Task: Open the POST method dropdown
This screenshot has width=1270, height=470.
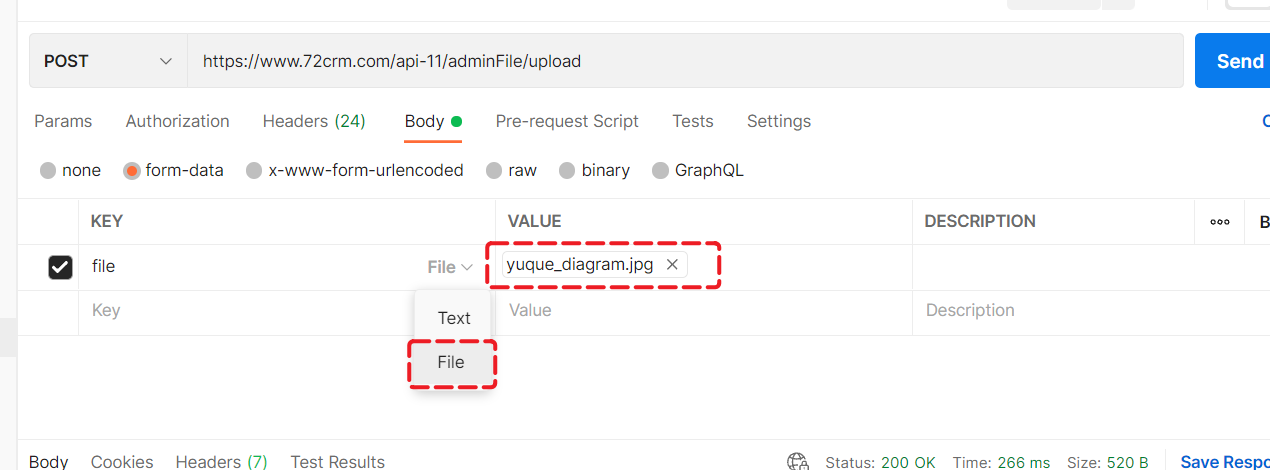Action: point(108,61)
